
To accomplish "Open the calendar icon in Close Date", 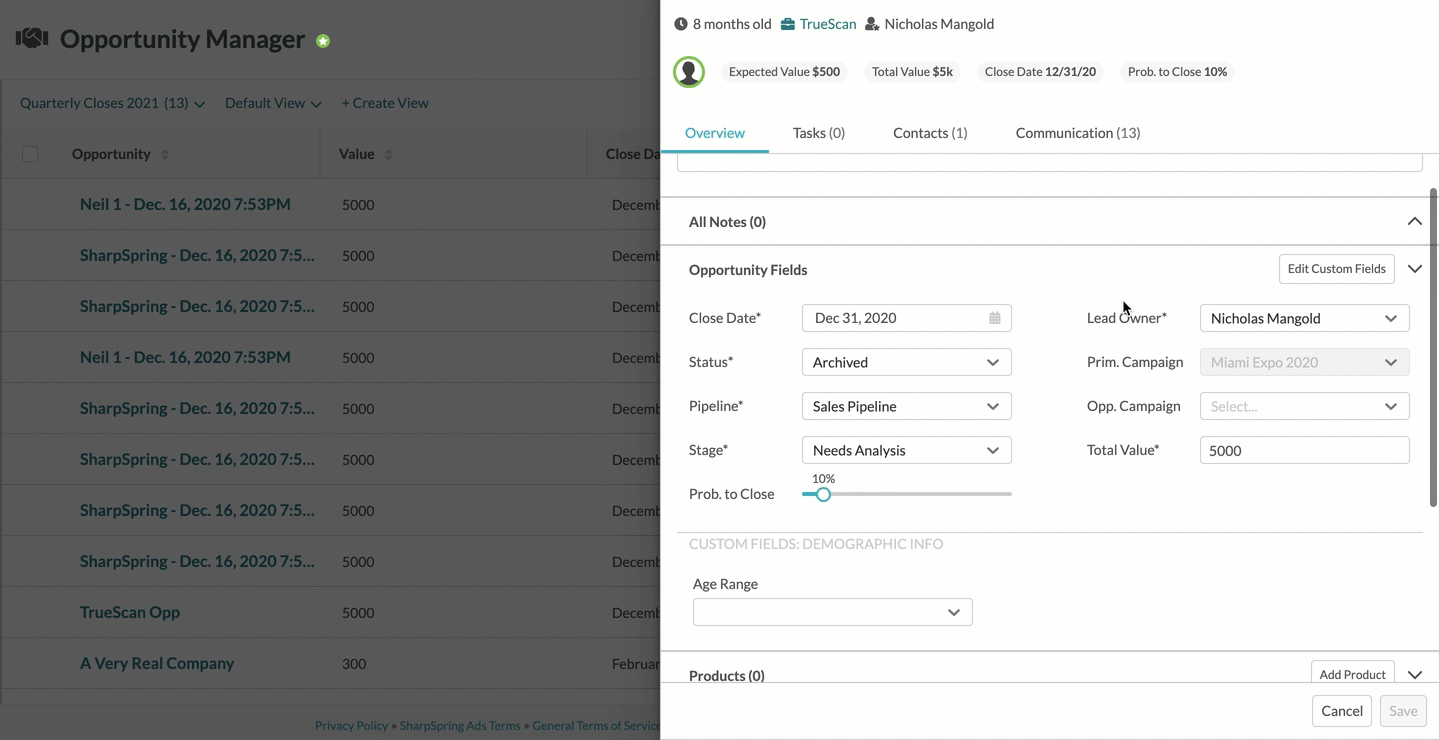I will click(995, 318).
